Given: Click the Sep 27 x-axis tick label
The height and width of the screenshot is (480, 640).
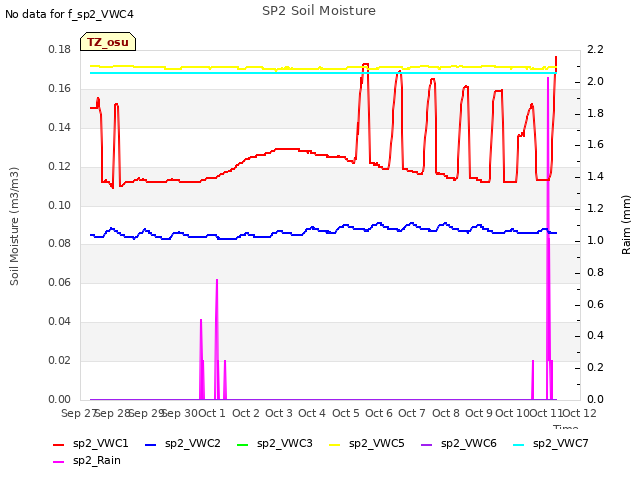Looking at the screenshot, I should (x=78, y=413).
